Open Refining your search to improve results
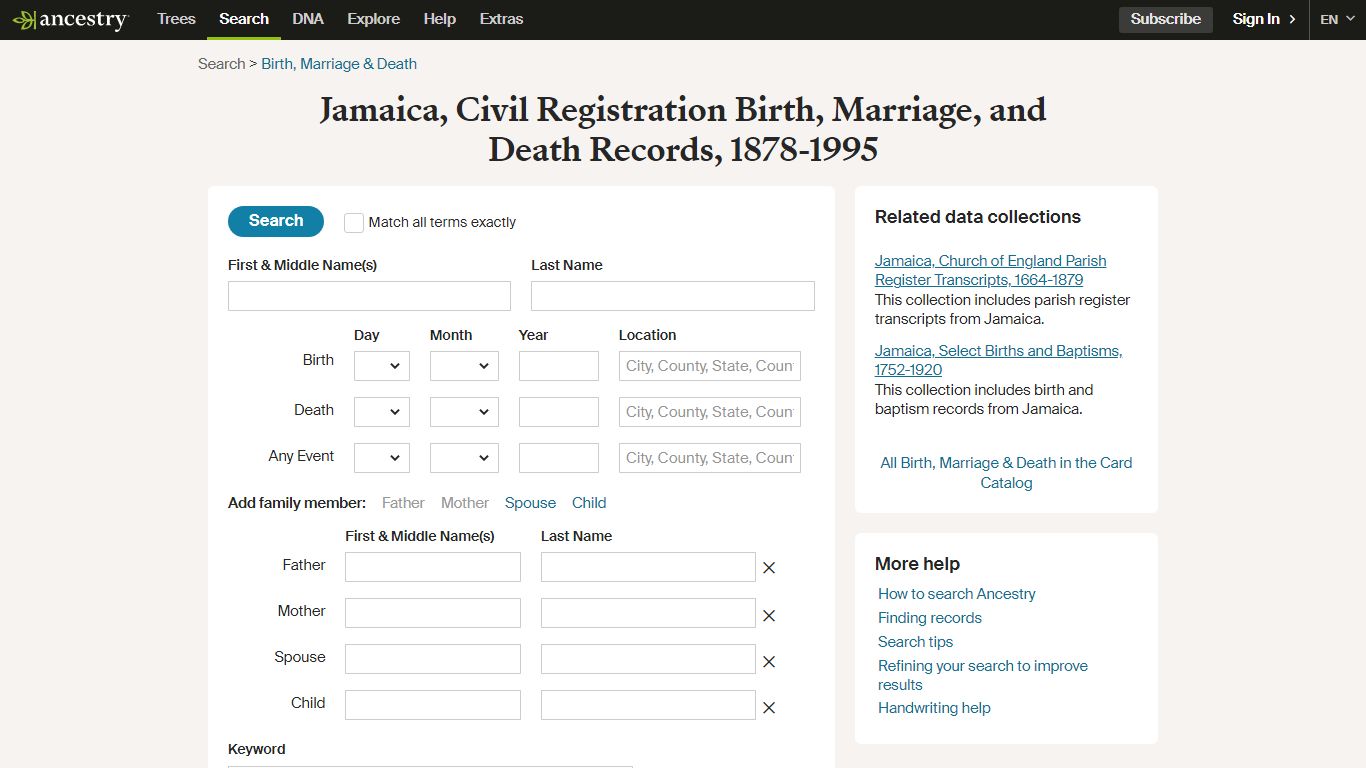Viewport: 1366px width, 768px height. [983, 675]
